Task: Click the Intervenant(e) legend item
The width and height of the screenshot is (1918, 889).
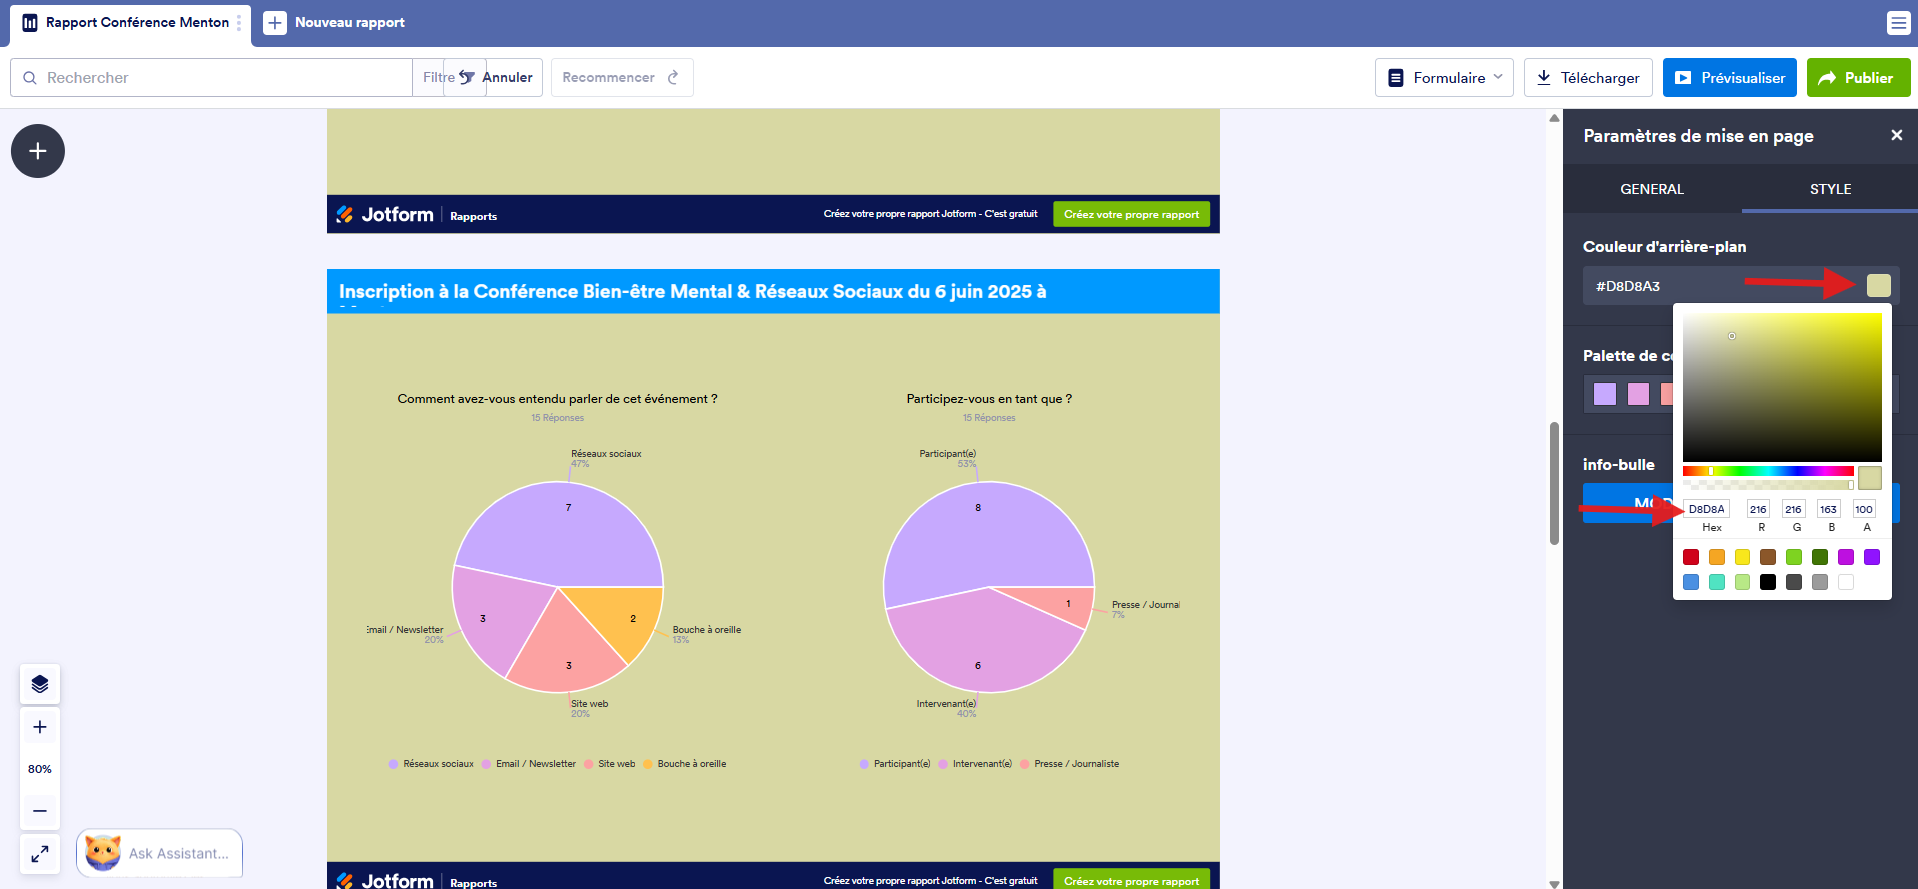Action: point(975,764)
